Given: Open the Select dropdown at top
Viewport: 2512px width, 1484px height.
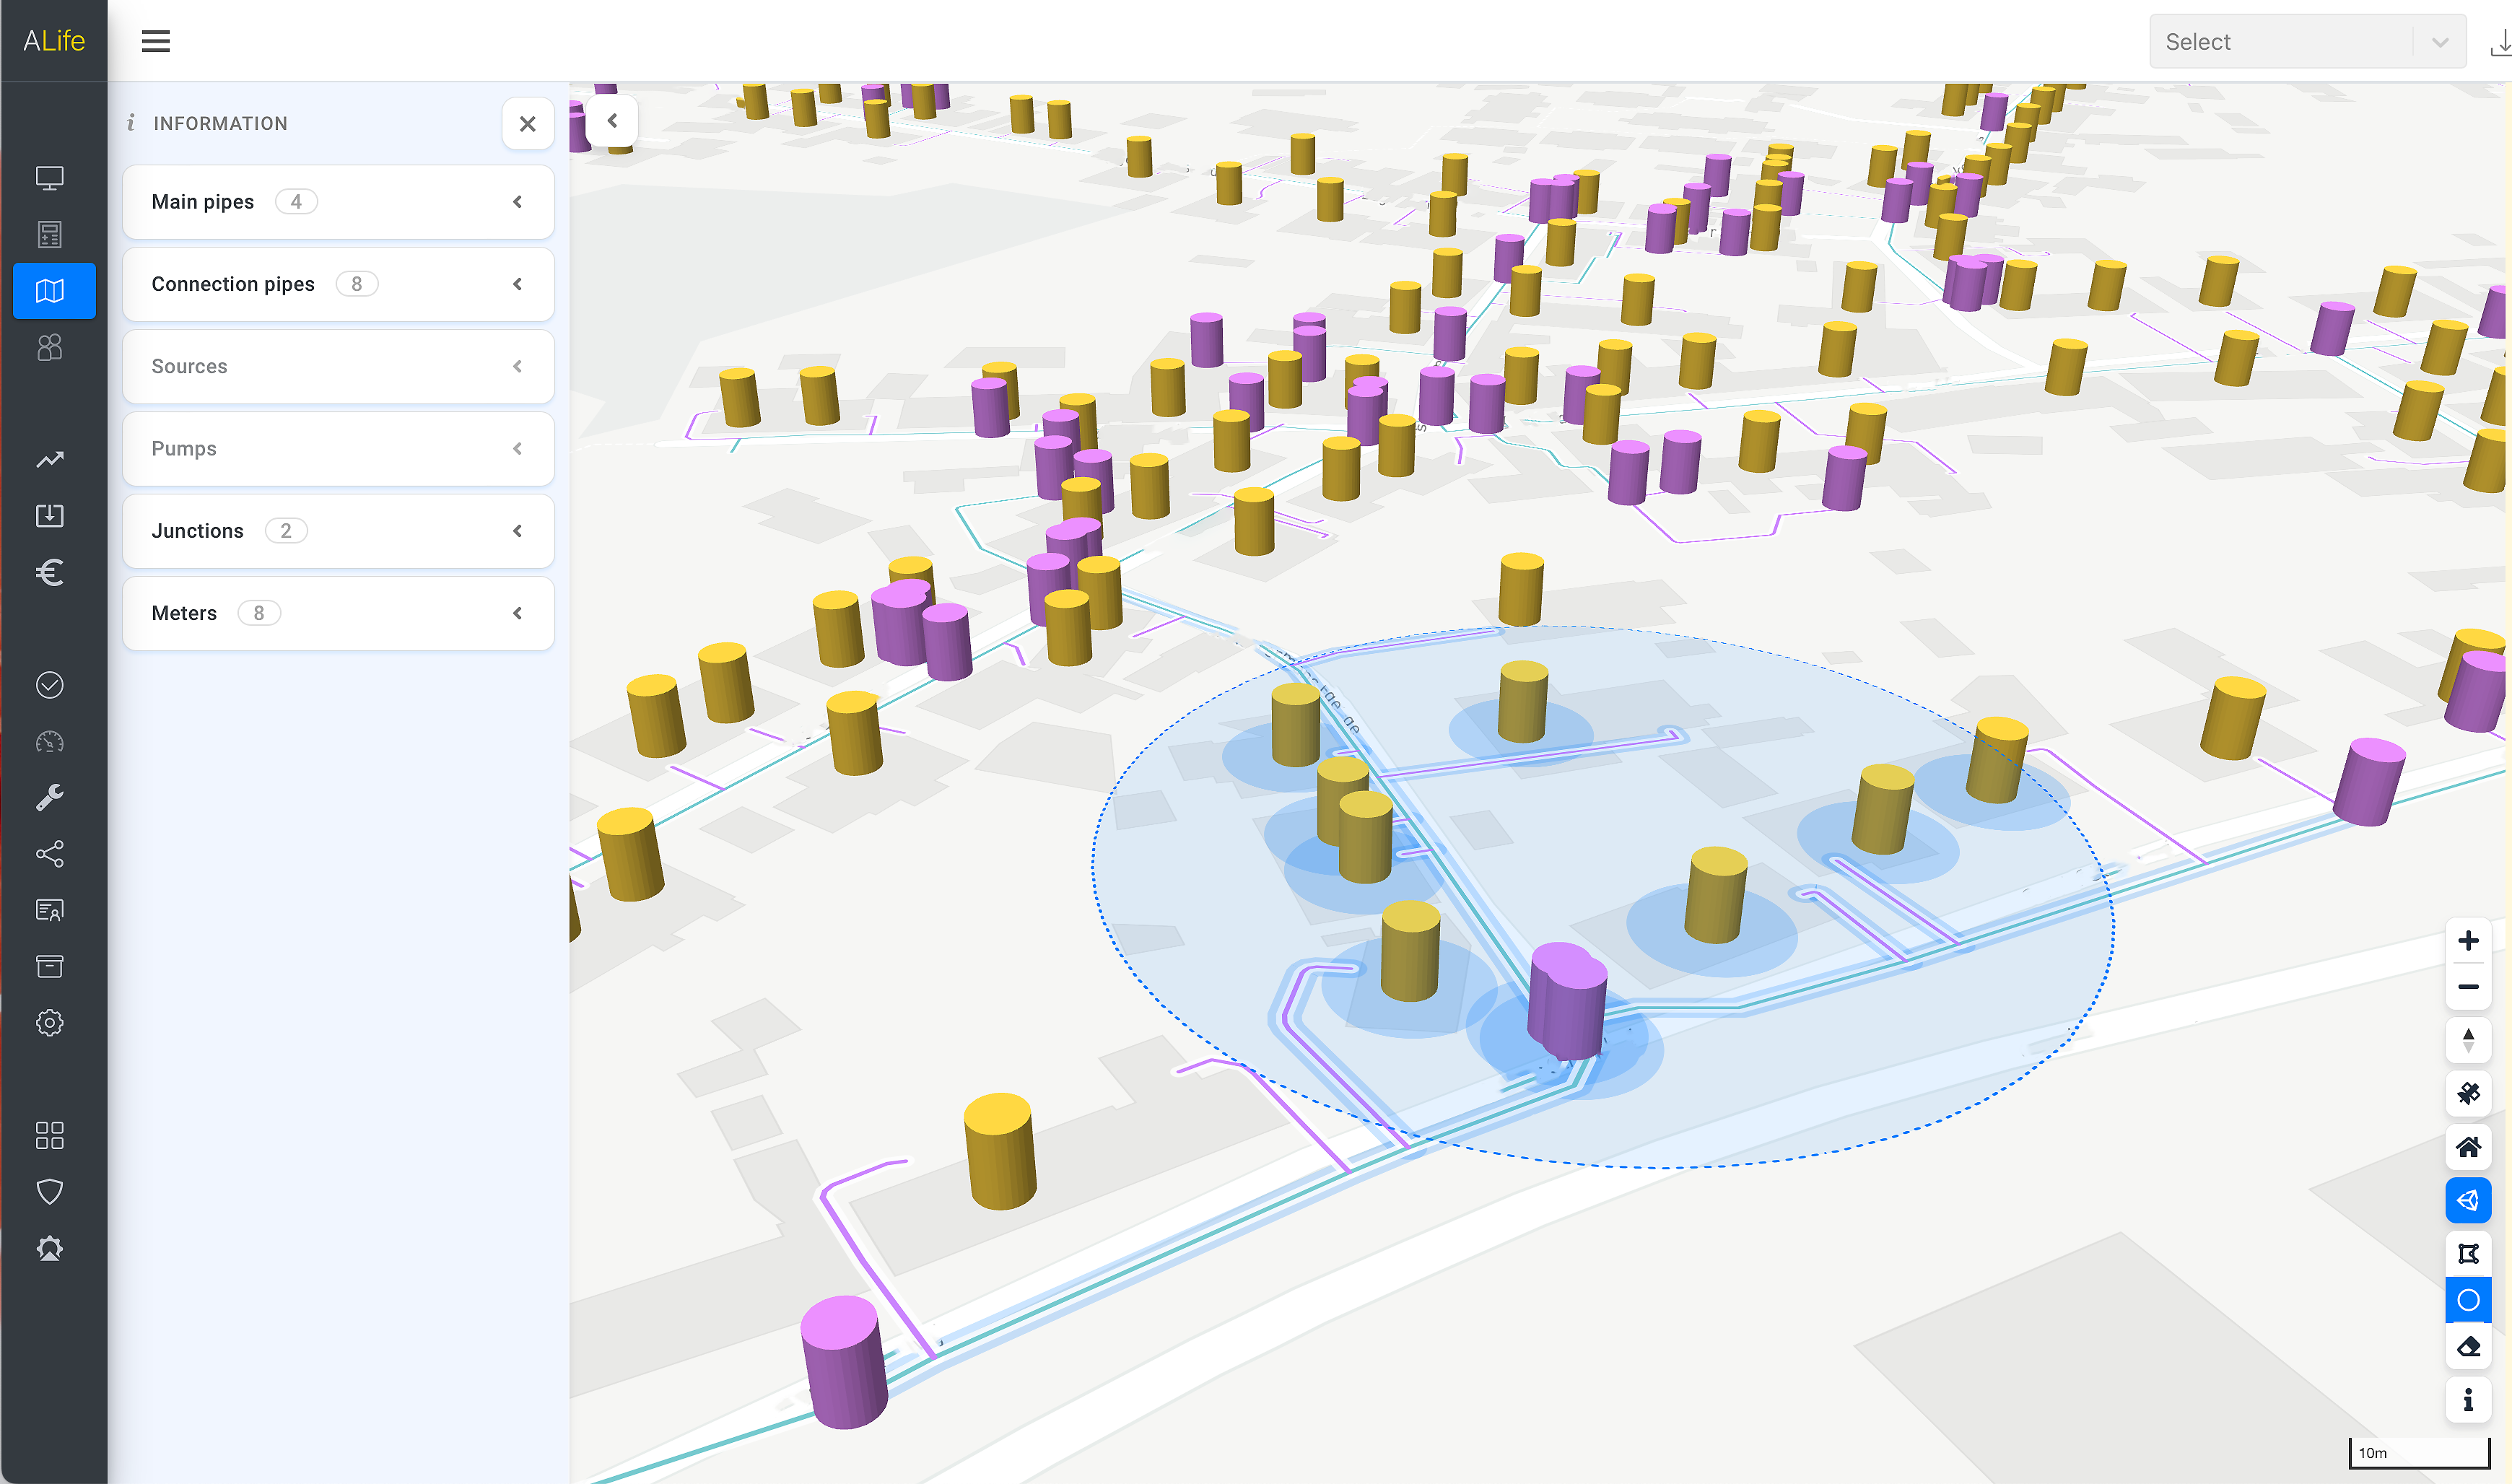Looking at the screenshot, I should 2306,42.
